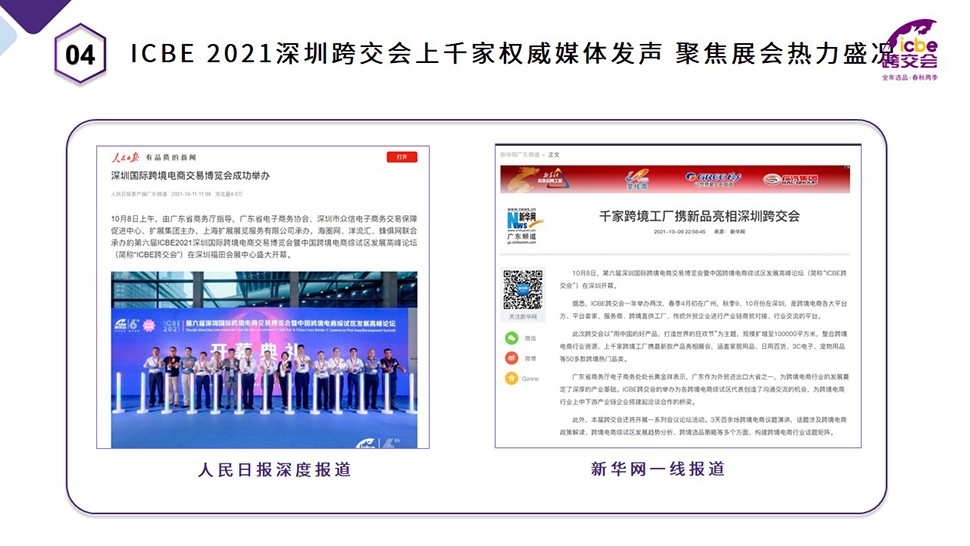
Task: Click the timestamp 2021-10-09 22:56:45
Action: (679, 232)
